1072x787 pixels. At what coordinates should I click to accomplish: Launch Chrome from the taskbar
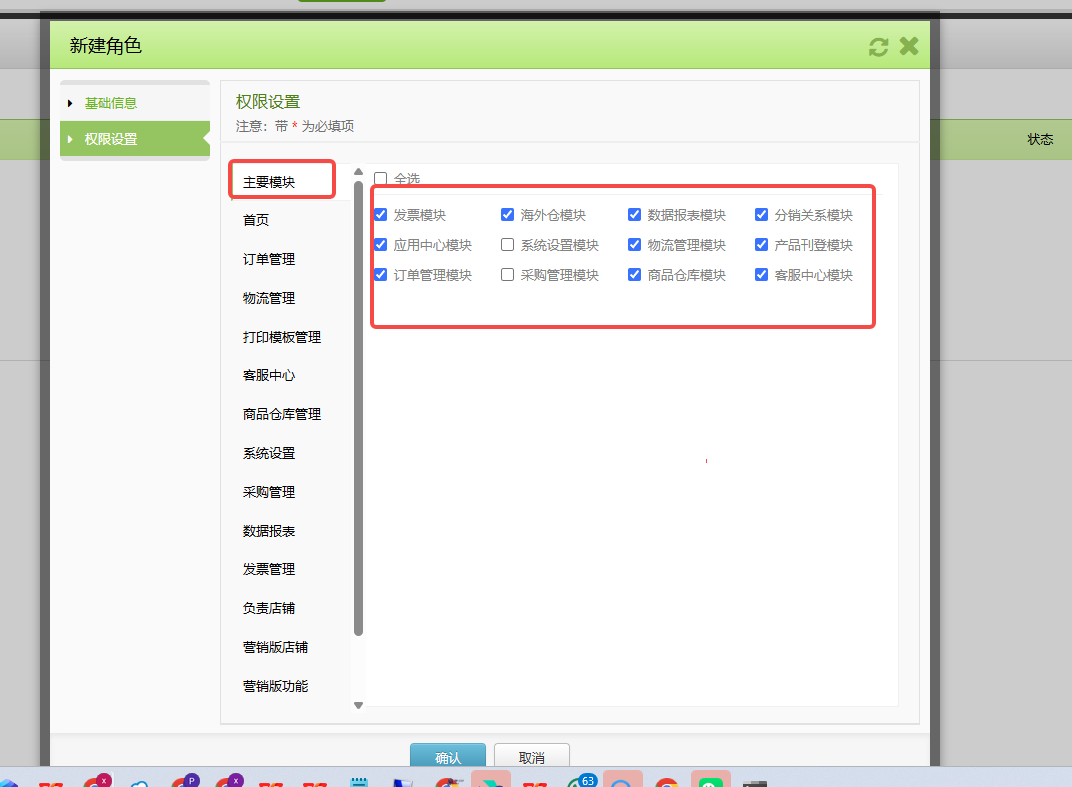666,779
